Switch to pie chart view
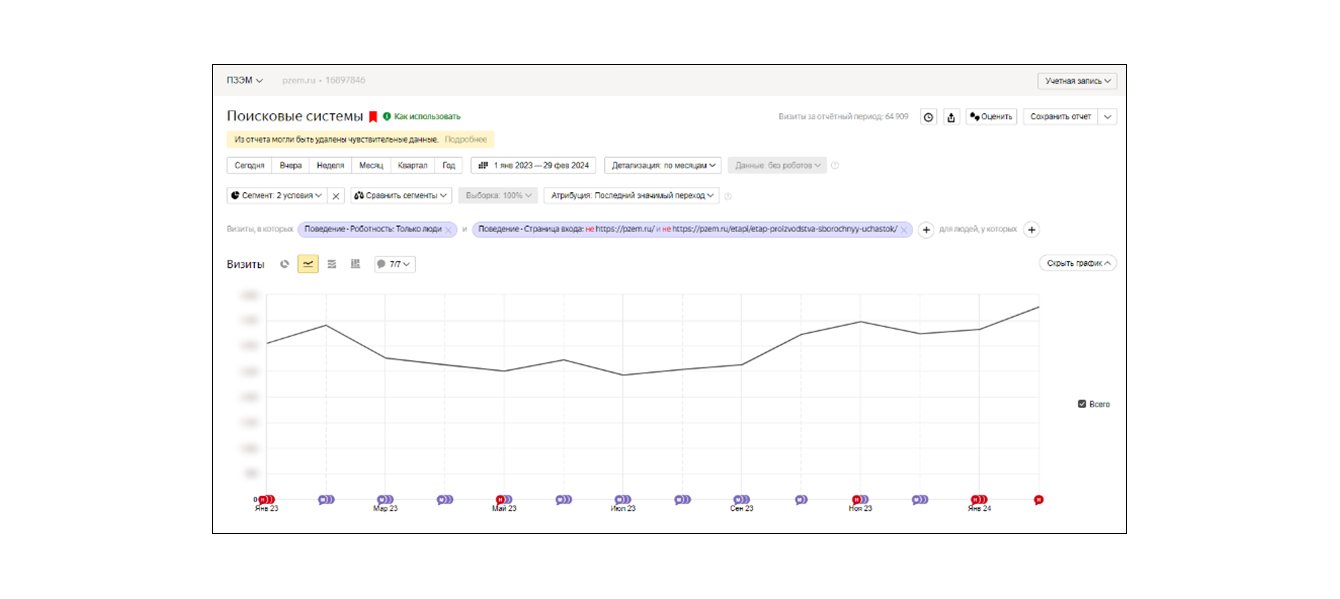 285,264
